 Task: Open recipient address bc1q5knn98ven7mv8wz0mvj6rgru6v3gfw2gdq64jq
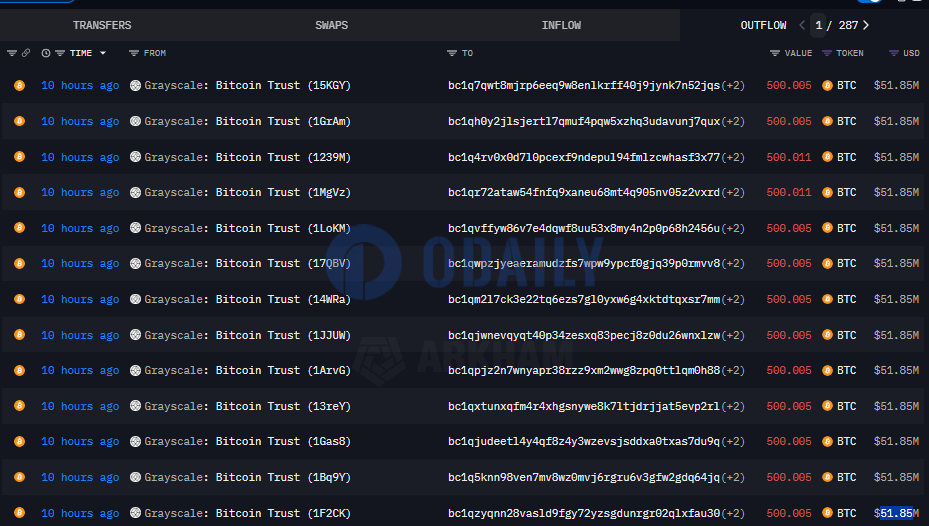[x=584, y=477]
